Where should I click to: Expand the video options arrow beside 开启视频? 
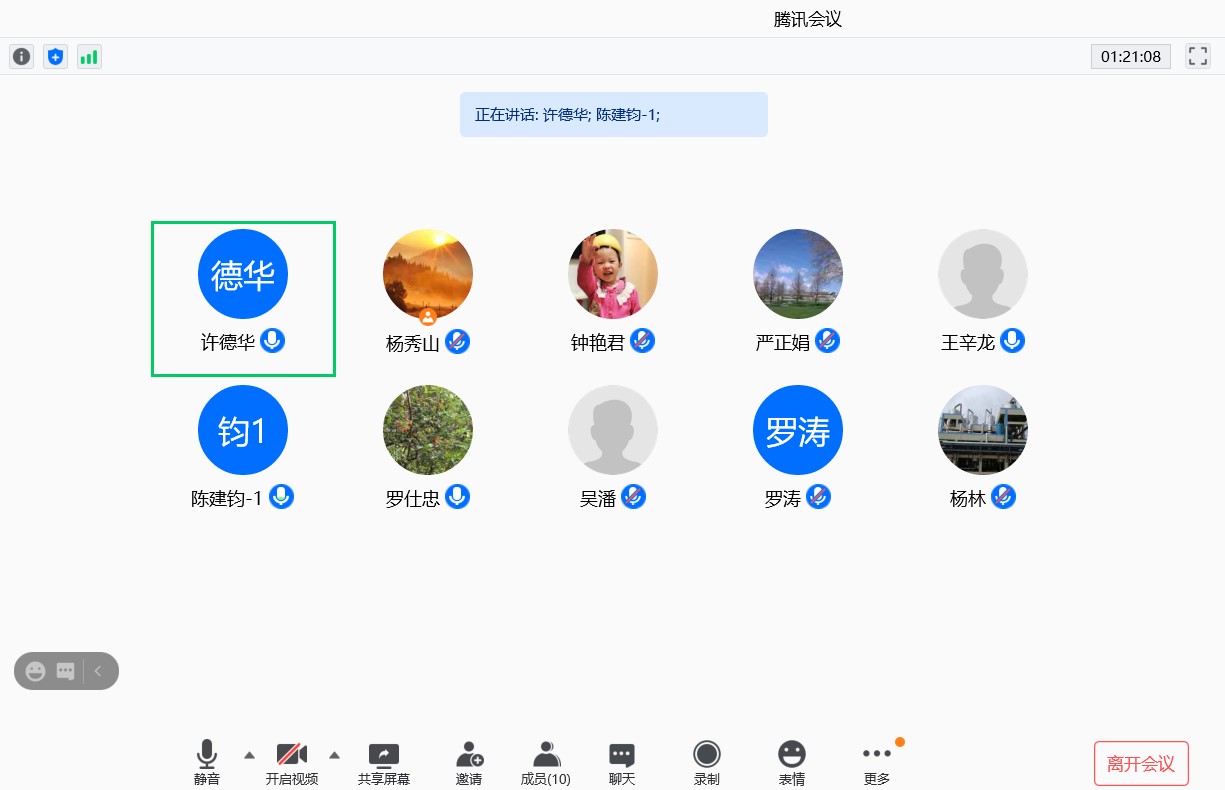point(335,755)
